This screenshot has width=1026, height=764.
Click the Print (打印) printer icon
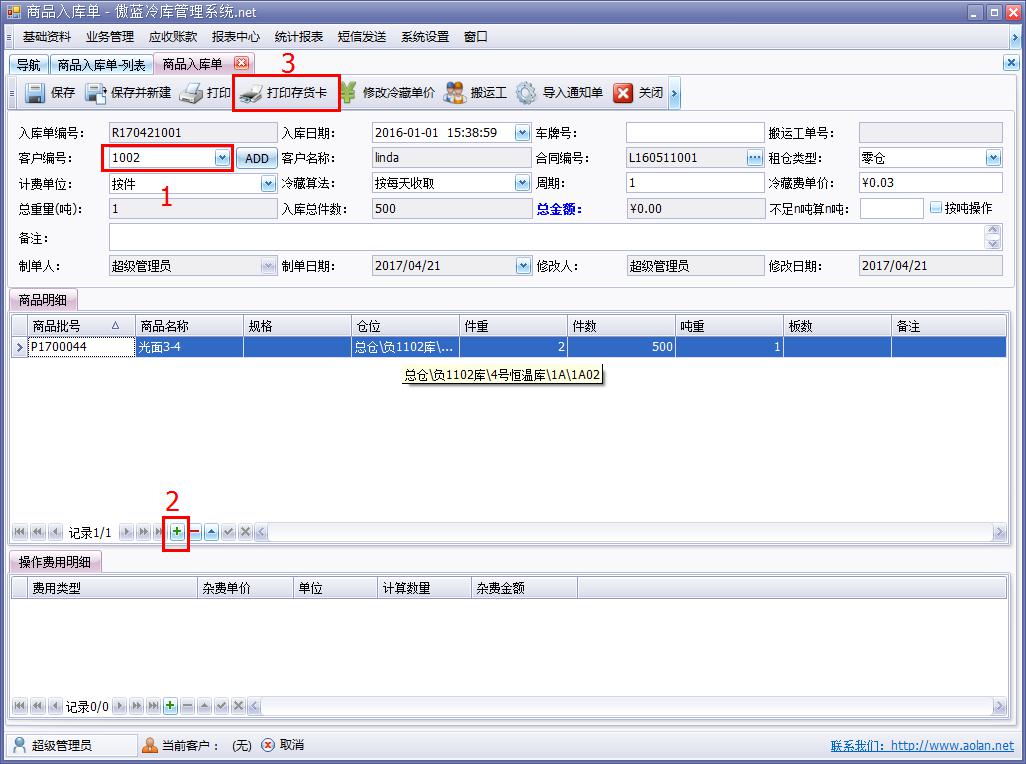pyautogui.click(x=191, y=93)
